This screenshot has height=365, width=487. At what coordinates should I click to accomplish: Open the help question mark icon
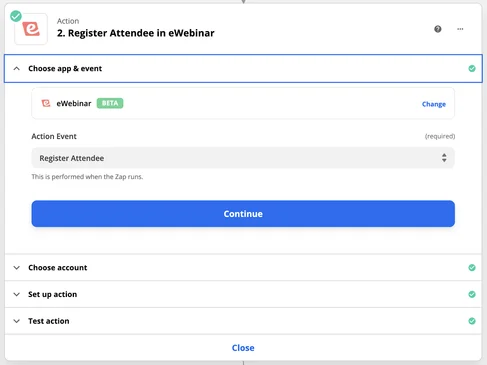(x=438, y=29)
